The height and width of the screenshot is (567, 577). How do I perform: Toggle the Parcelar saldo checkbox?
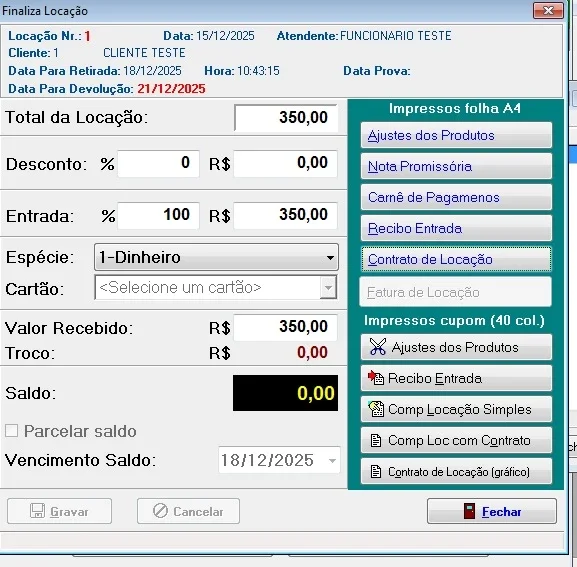11,430
